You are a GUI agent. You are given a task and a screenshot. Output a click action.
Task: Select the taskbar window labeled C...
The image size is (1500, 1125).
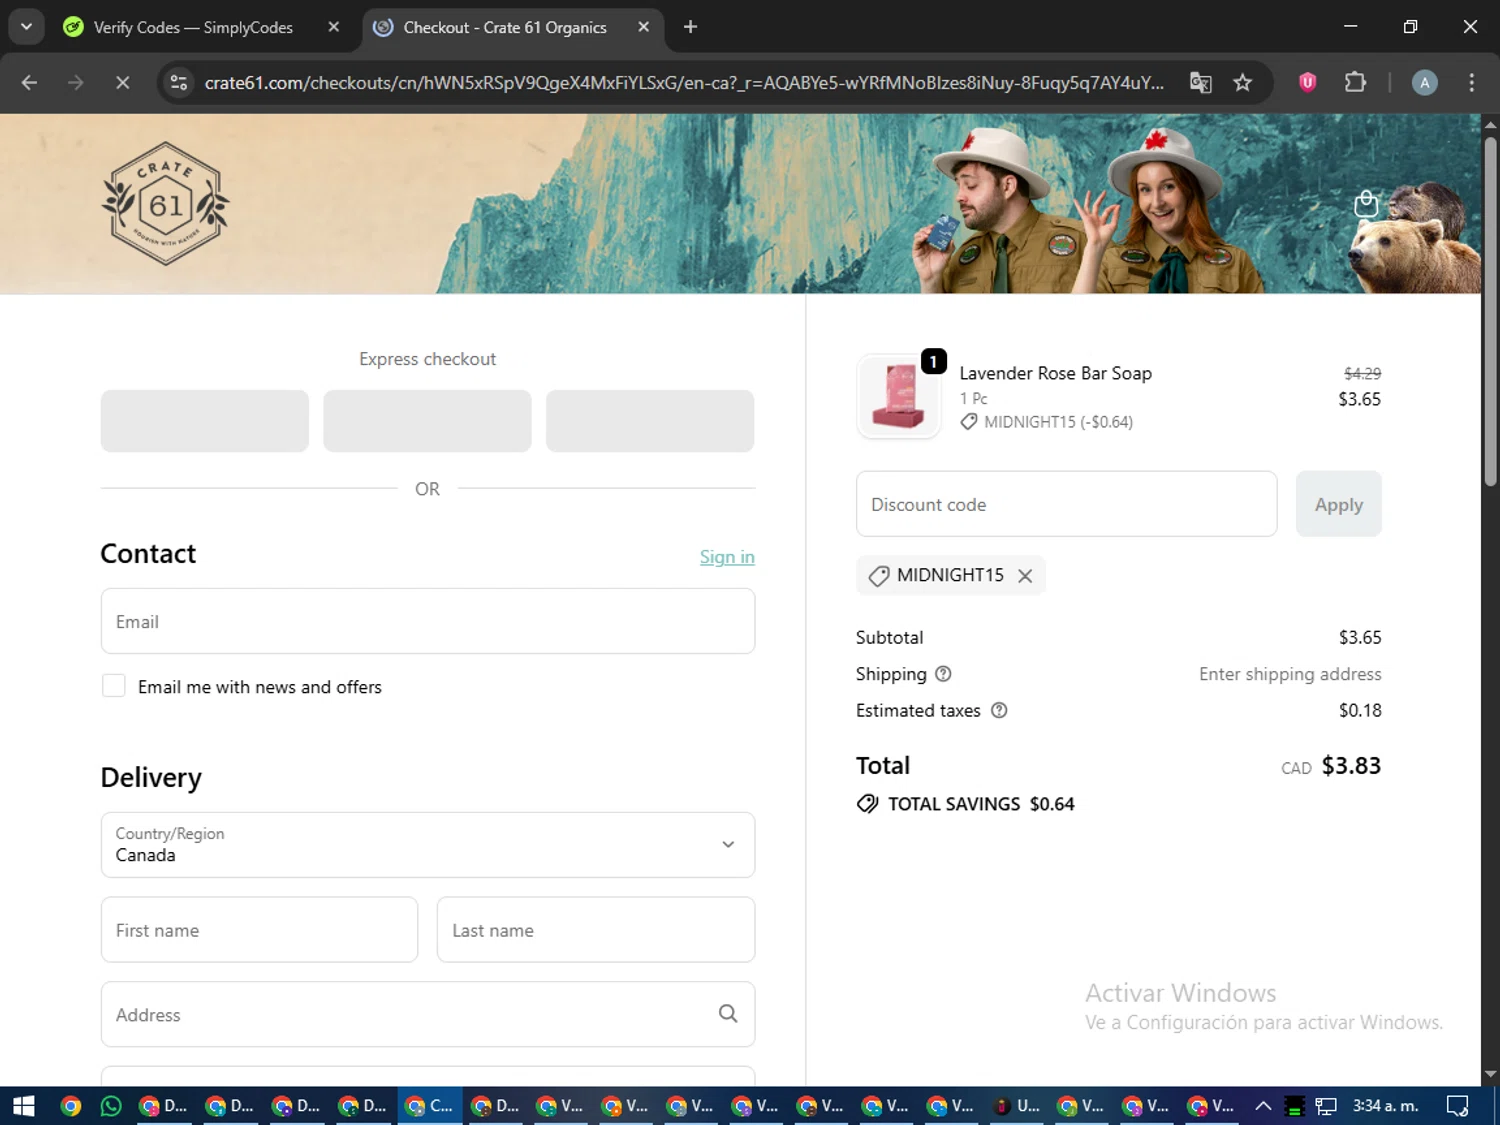(x=429, y=1106)
